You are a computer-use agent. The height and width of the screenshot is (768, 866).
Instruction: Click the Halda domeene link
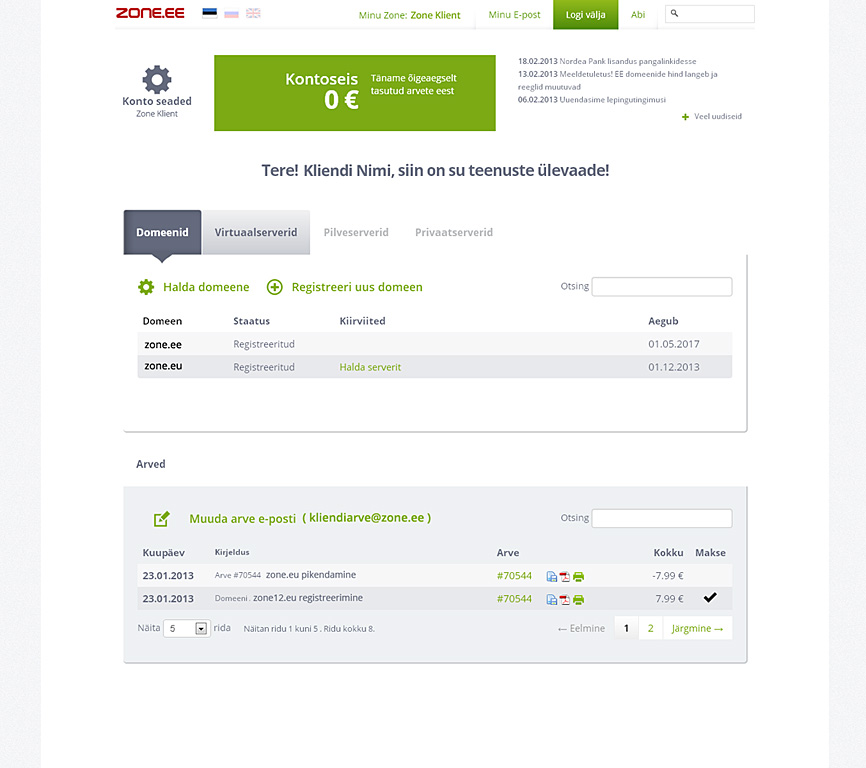(206, 287)
